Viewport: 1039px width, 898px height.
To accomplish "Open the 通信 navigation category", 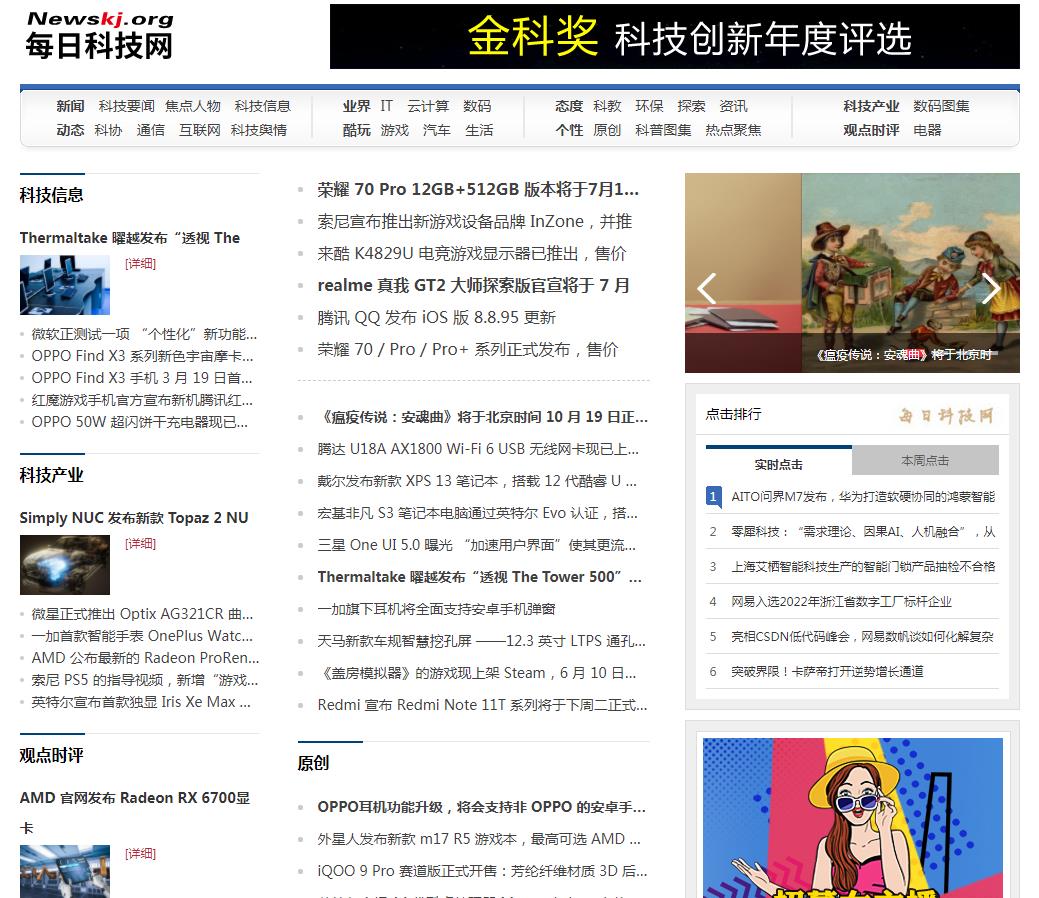I will coord(150,130).
